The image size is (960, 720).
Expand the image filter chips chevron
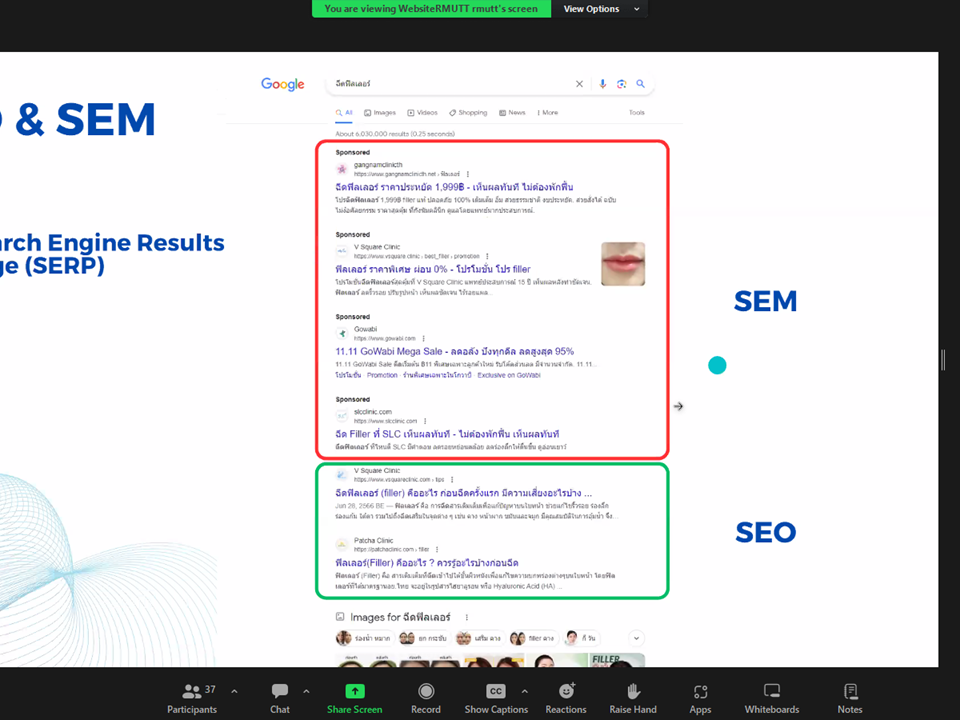636,639
